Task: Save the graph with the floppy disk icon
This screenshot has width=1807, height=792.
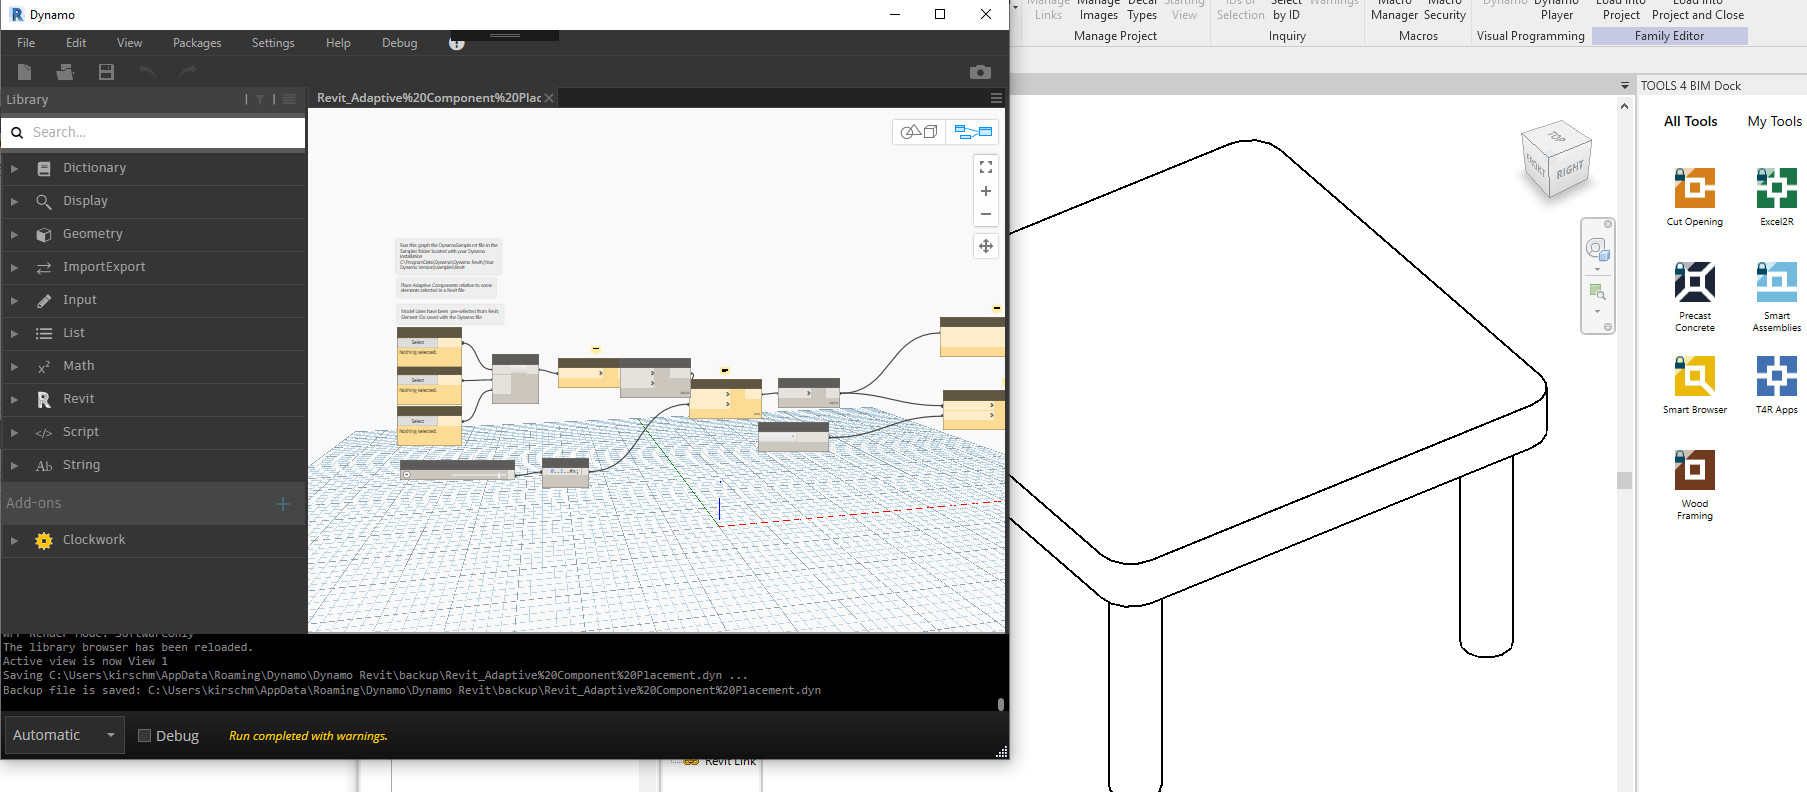Action: tap(106, 72)
